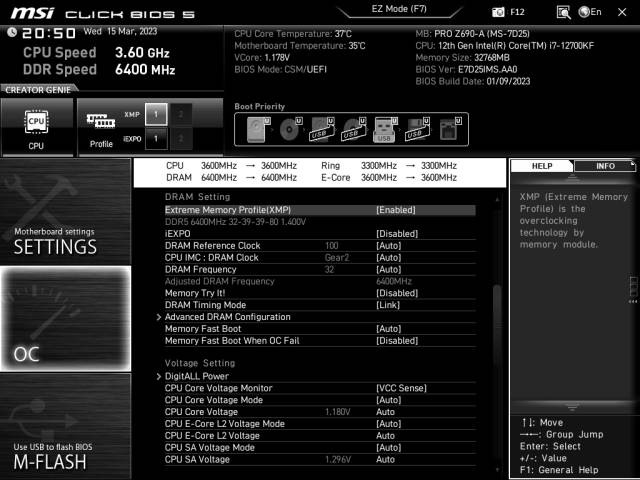Expand DigitALL Power submenu

pos(197,376)
